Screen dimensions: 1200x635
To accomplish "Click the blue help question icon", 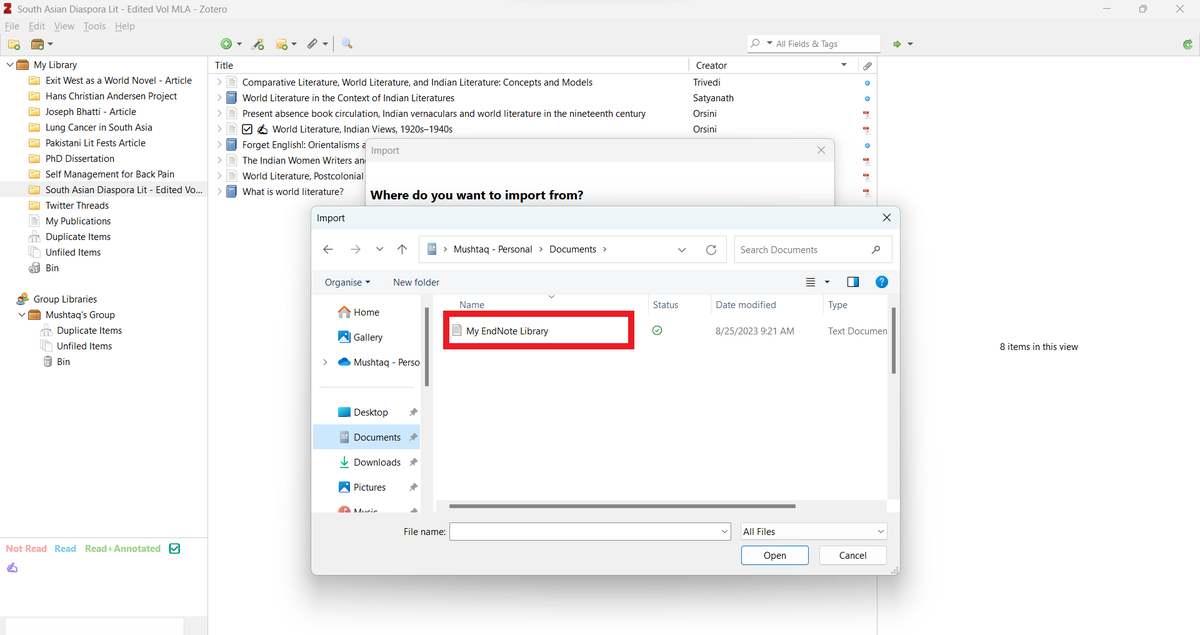I will (881, 283).
